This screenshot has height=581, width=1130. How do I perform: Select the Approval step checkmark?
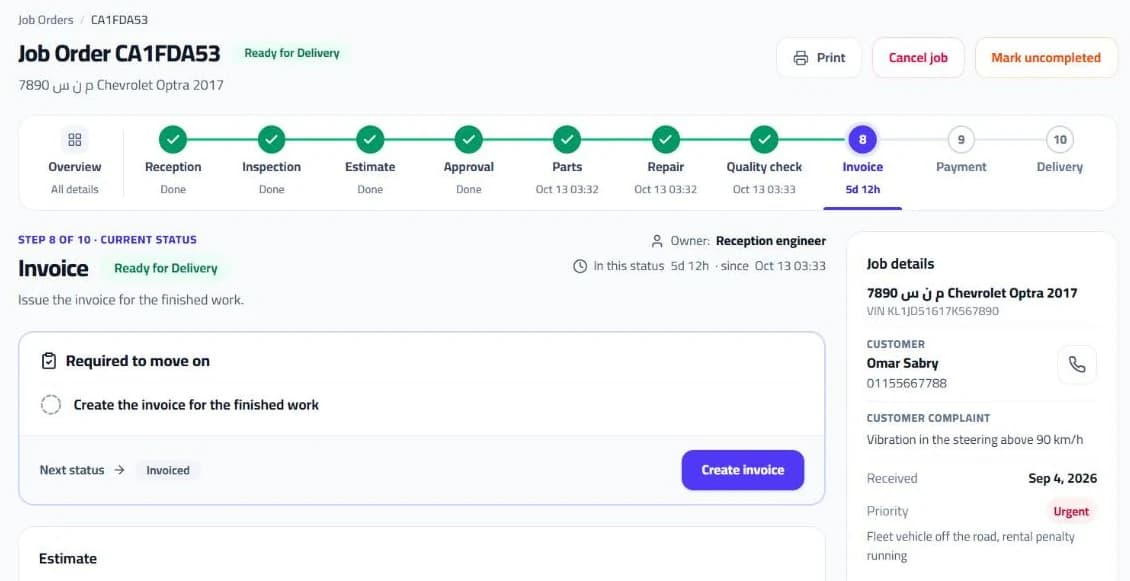coord(468,139)
